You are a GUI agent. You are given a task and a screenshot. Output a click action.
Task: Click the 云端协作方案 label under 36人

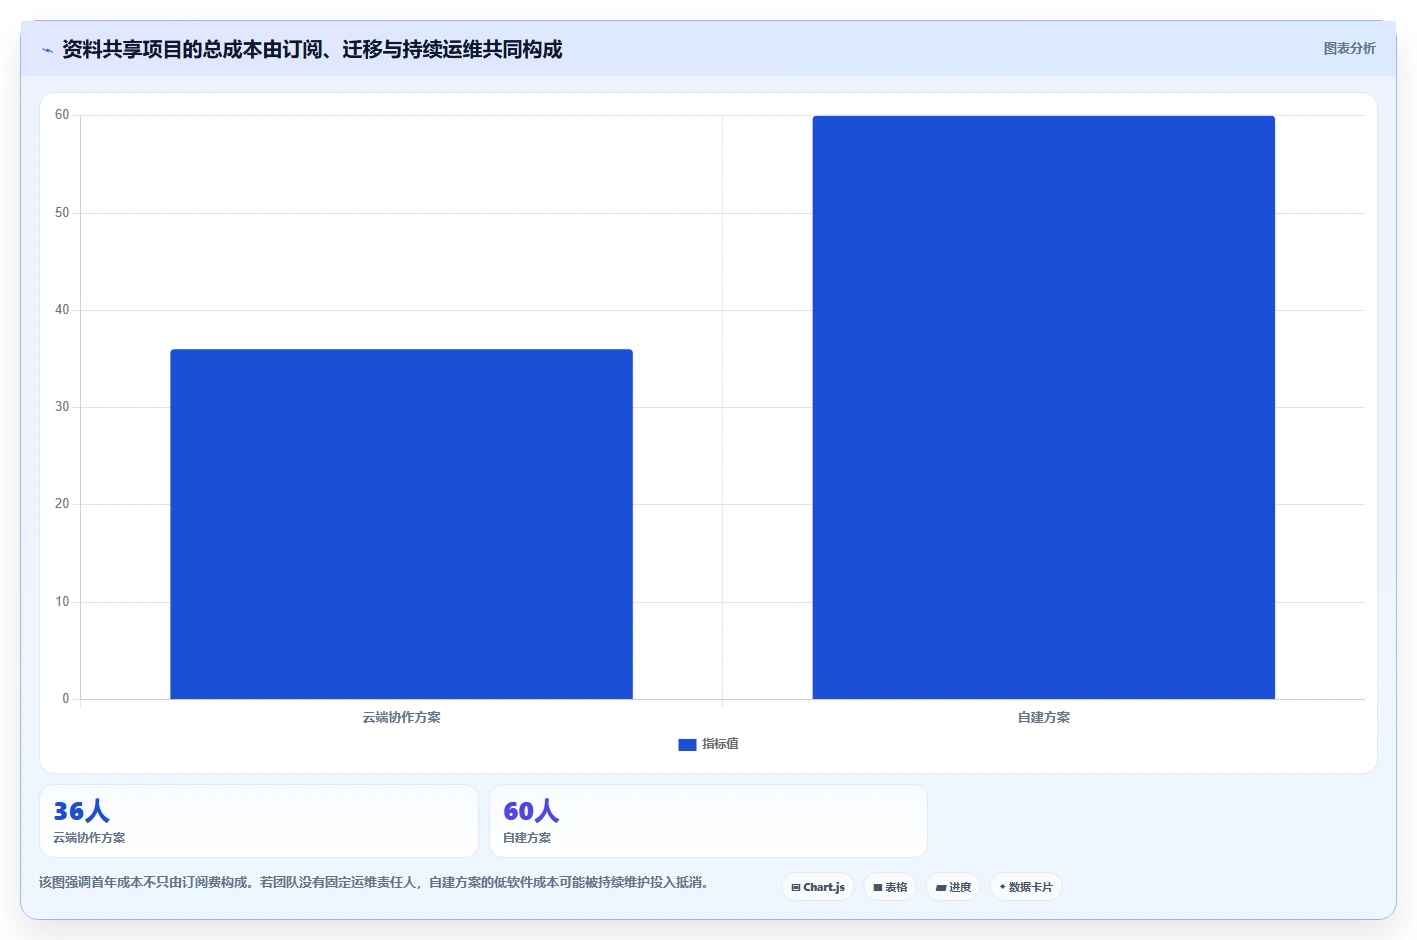(x=89, y=838)
